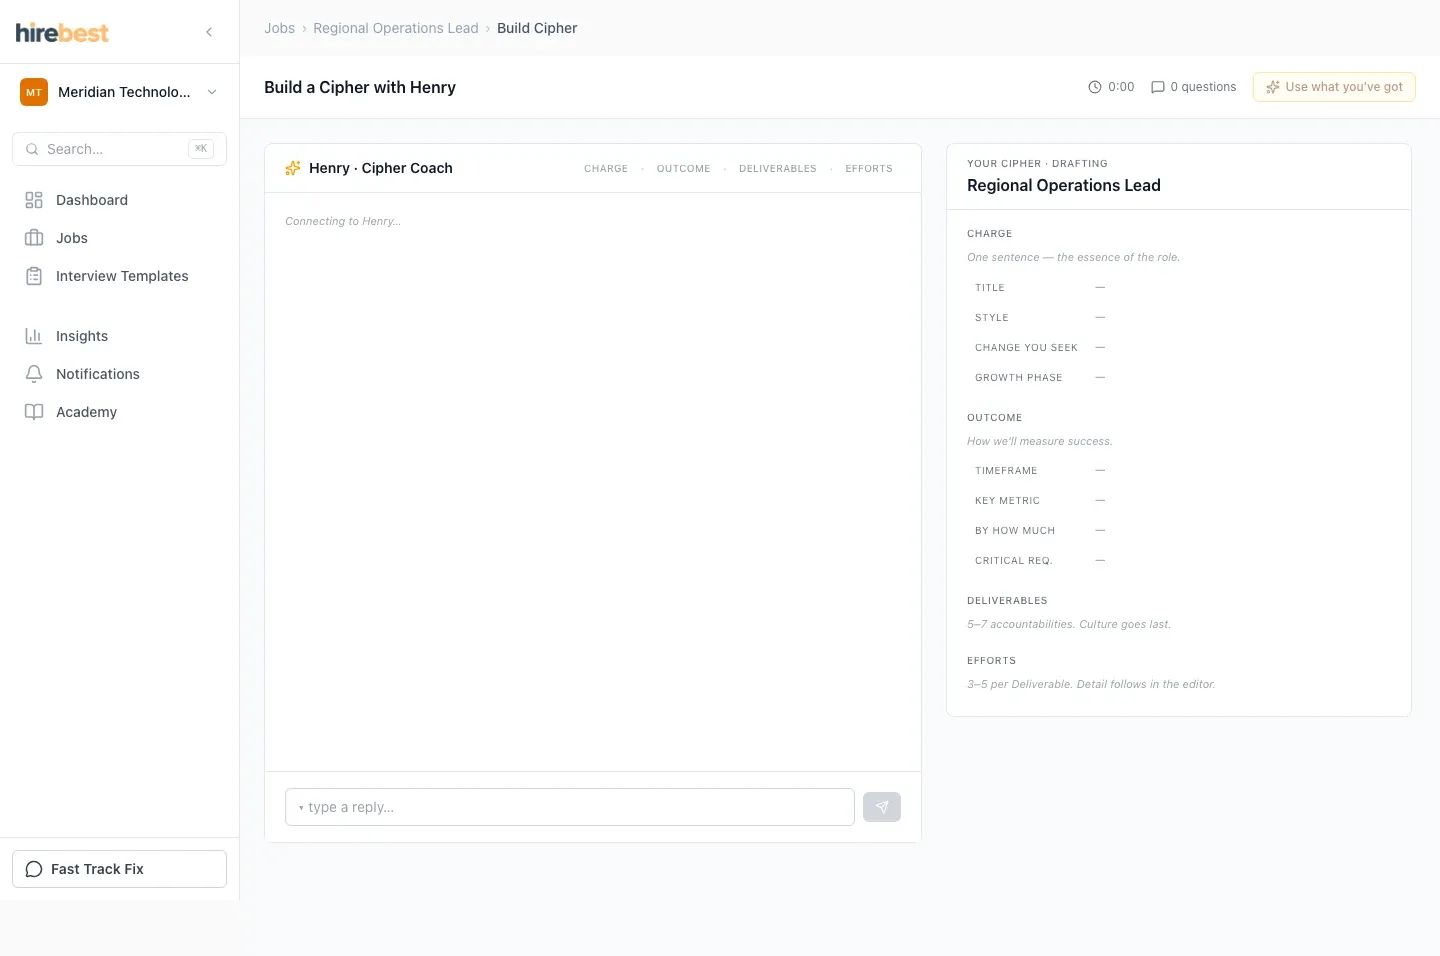Click the Regional Operations Lead cipher title
The height and width of the screenshot is (956, 1440).
(x=1064, y=185)
